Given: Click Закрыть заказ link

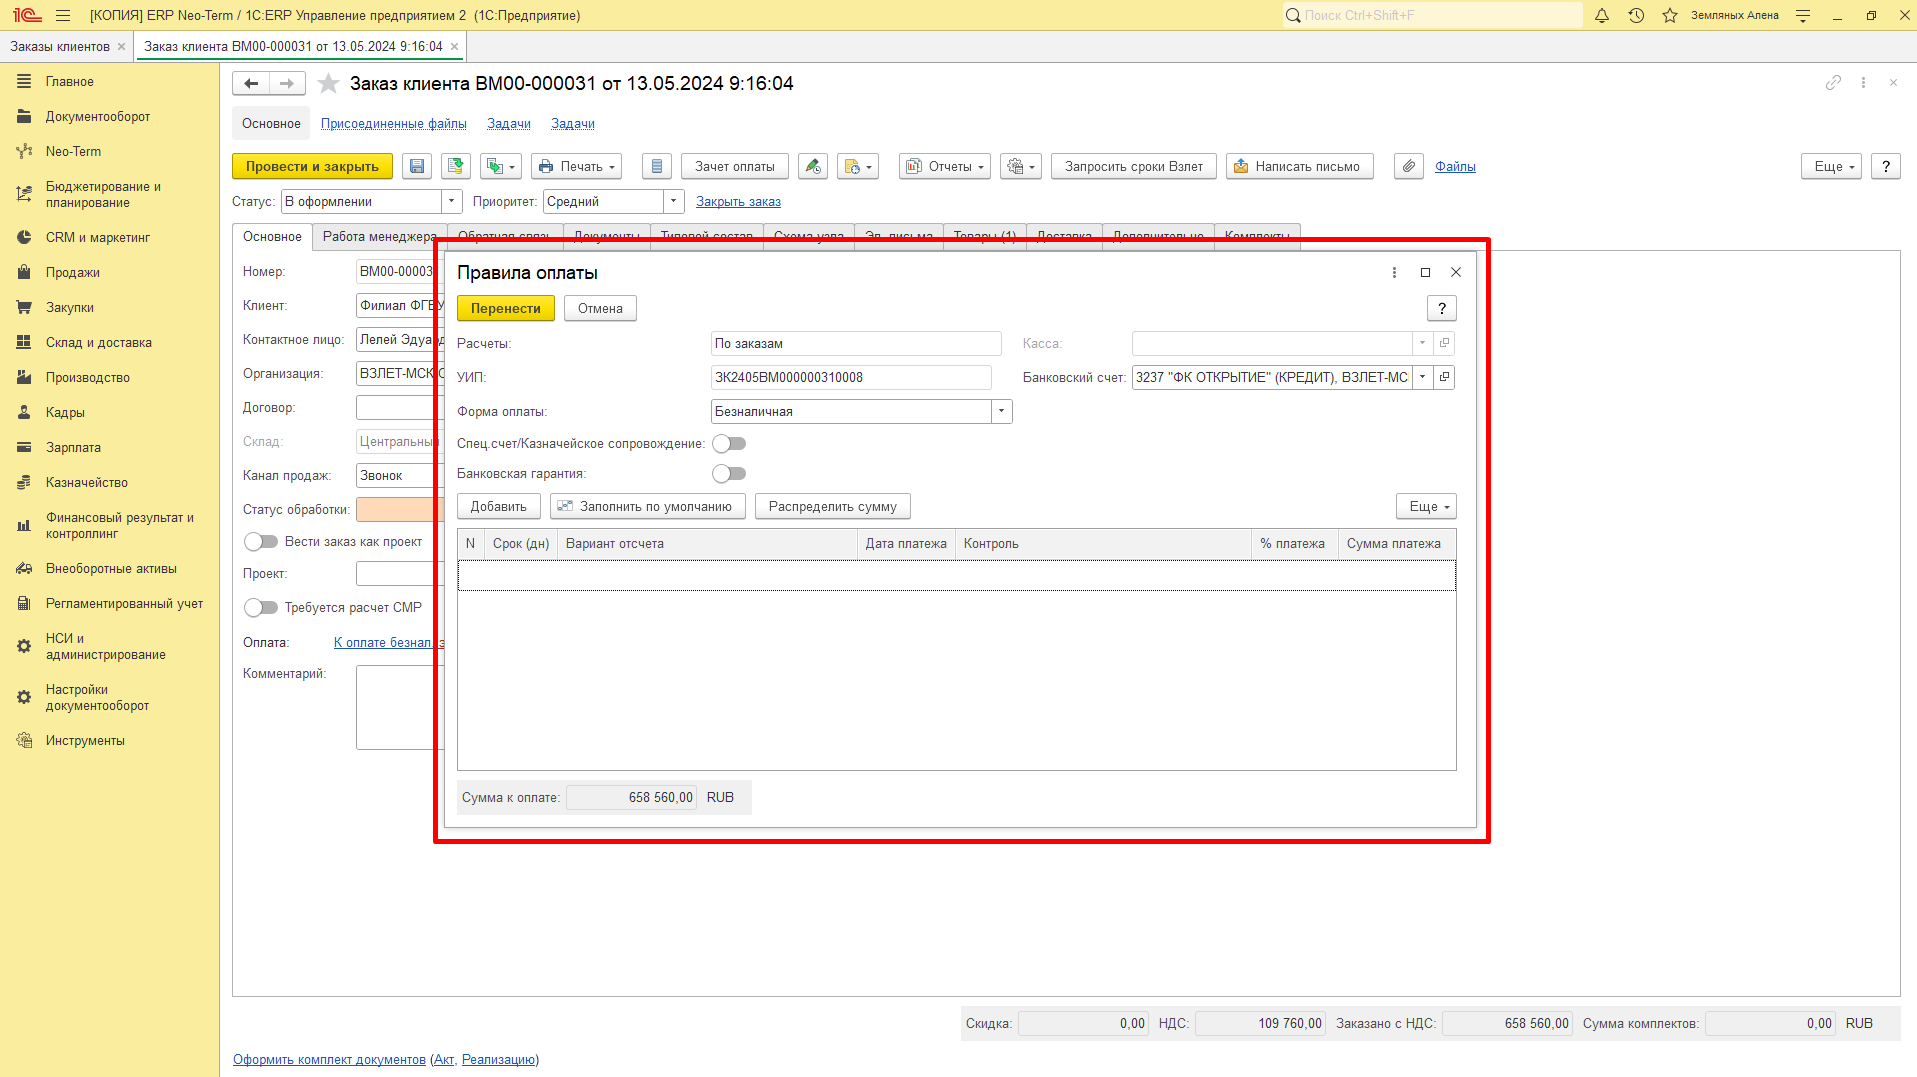Looking at the screenshot, I should point(738,201).
